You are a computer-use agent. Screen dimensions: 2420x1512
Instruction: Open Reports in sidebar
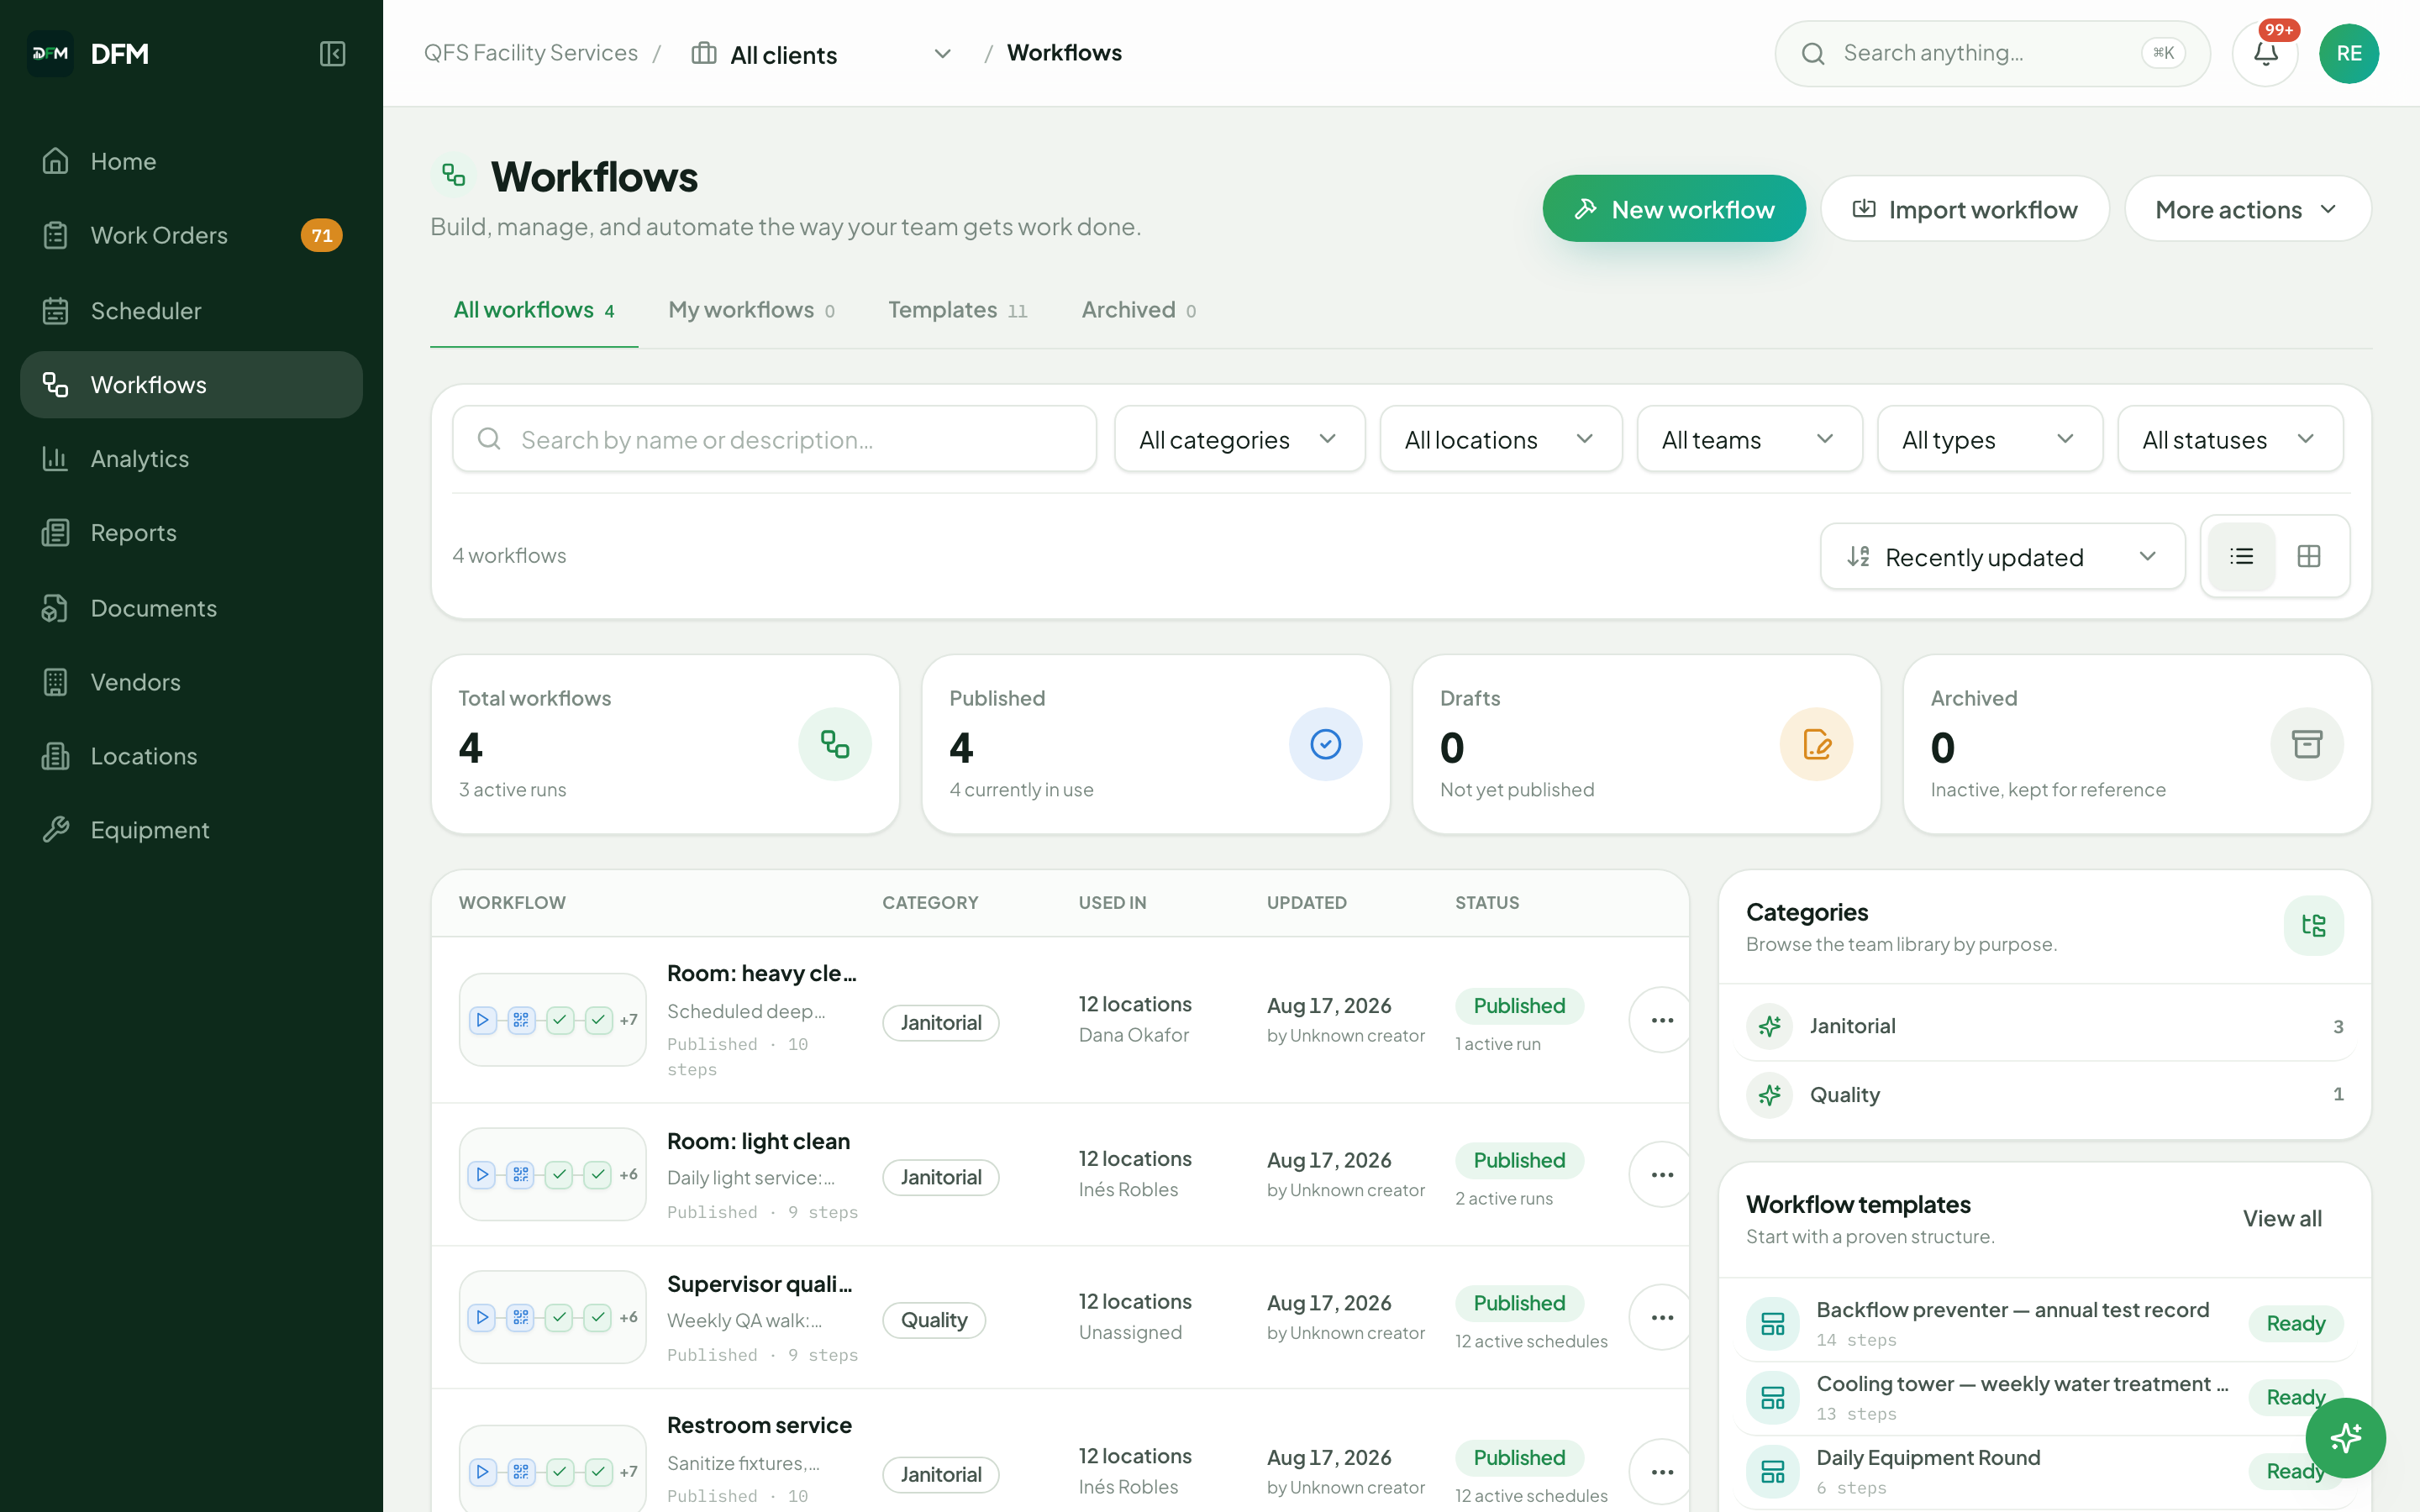[x=191, y=533]
